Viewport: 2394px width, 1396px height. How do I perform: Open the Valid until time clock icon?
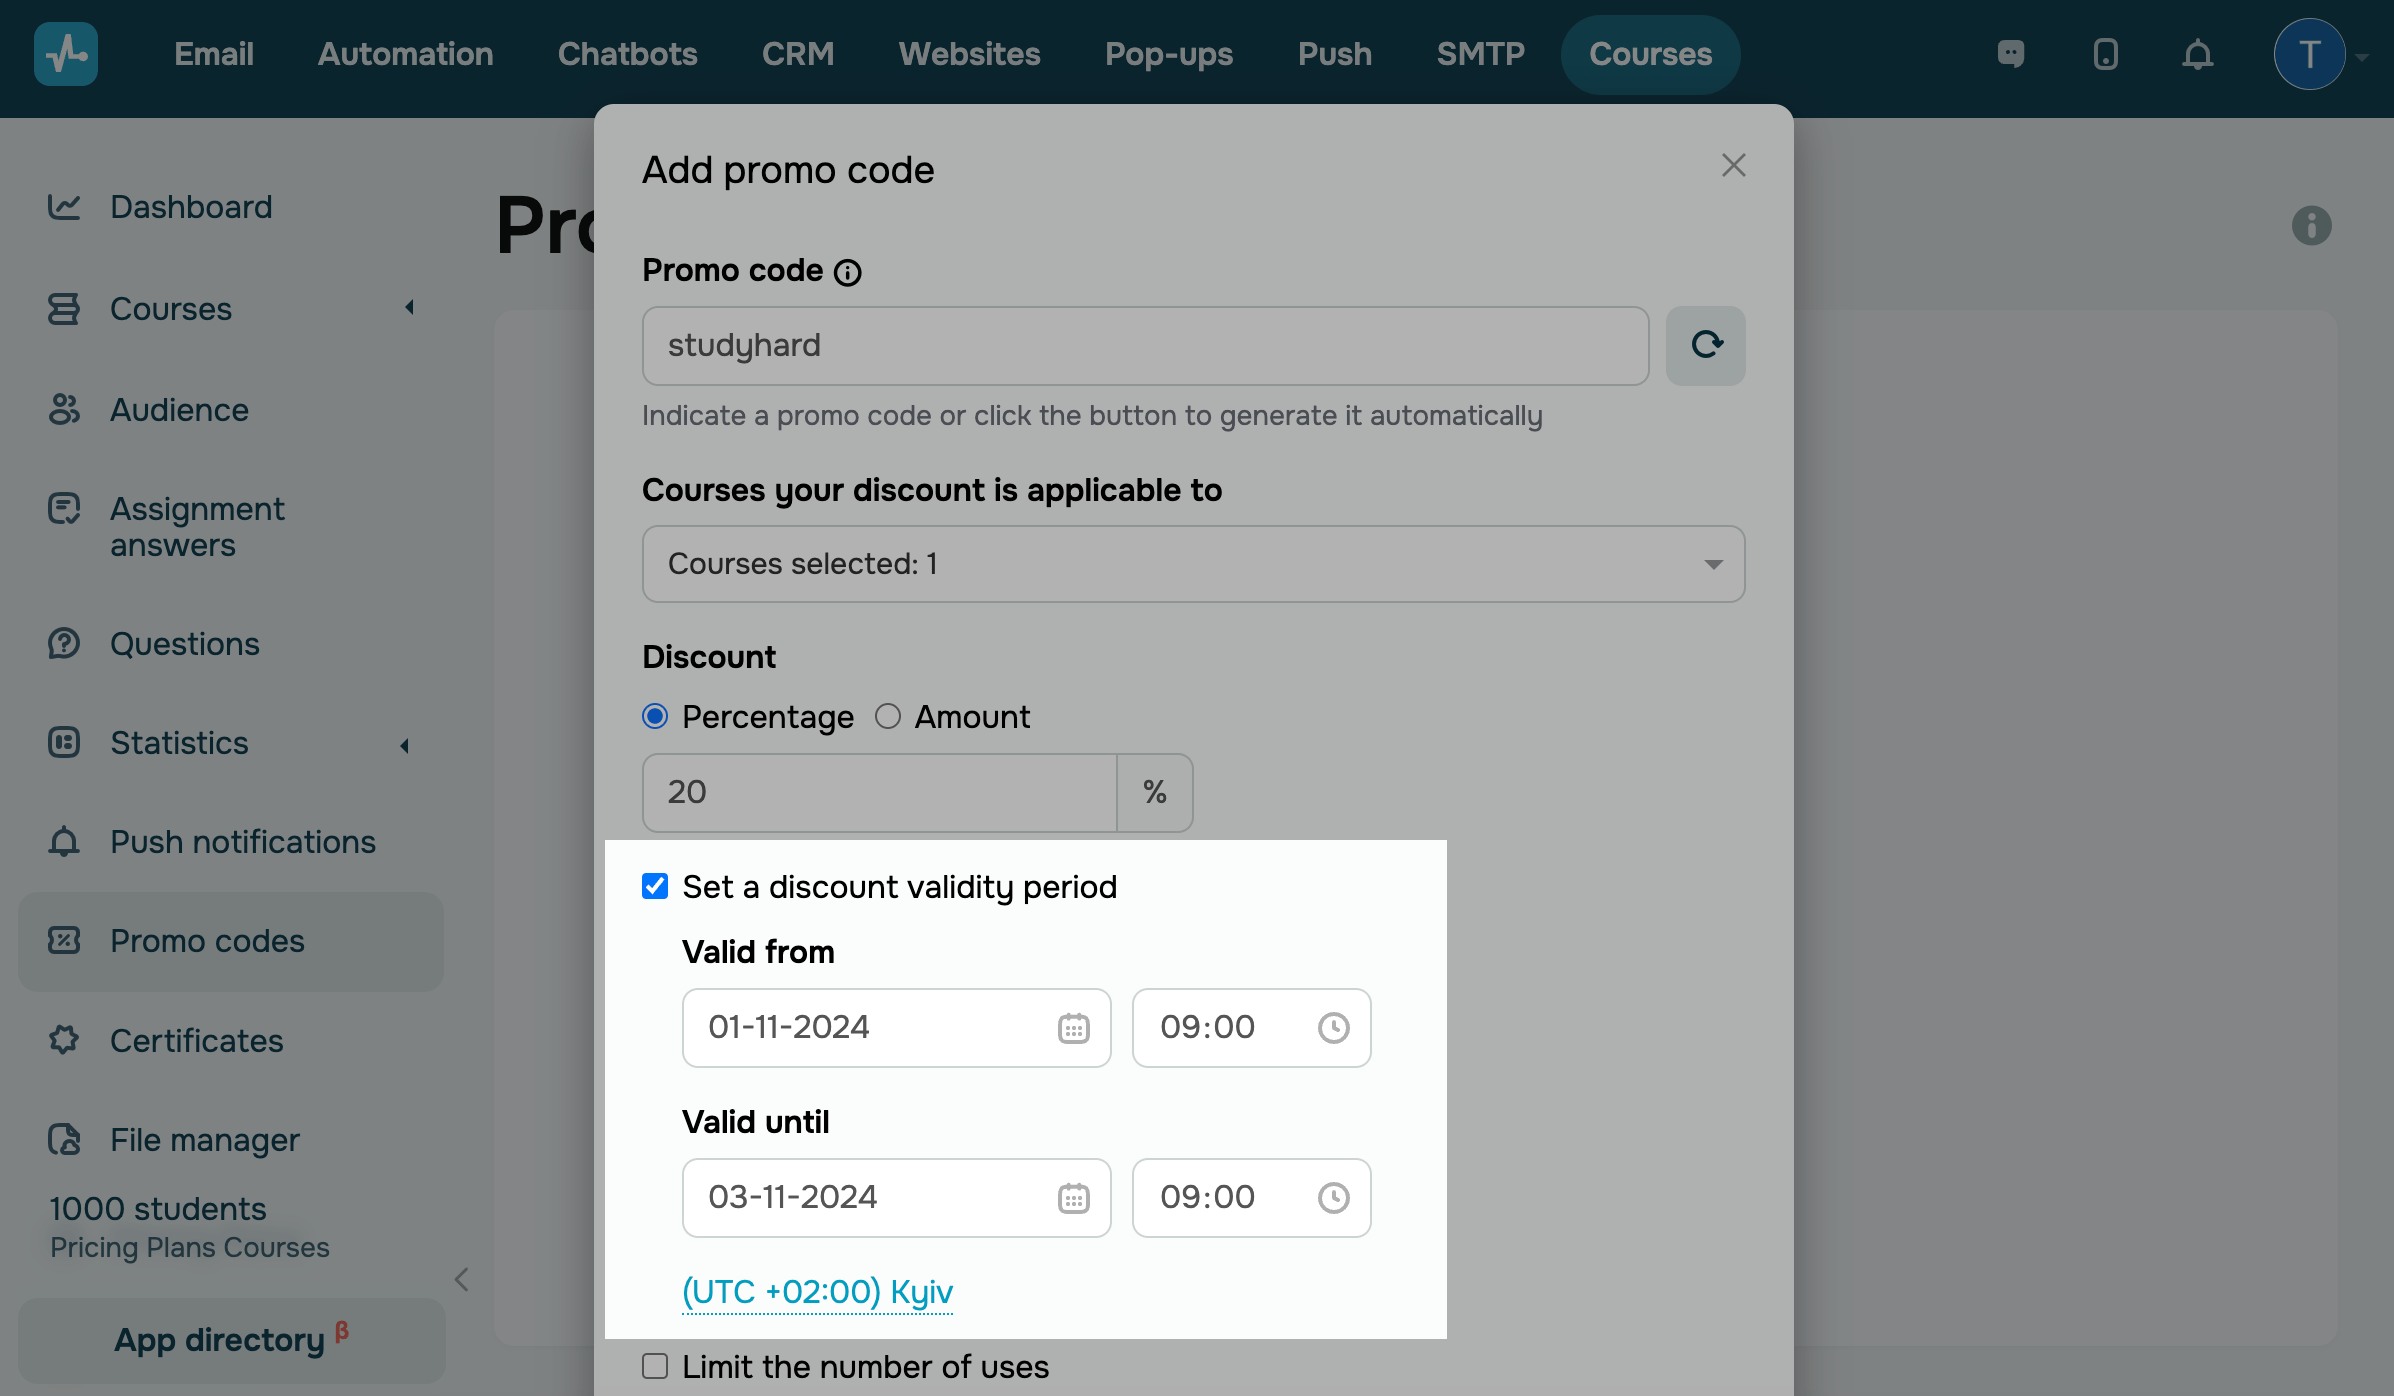(1333, 1198)
